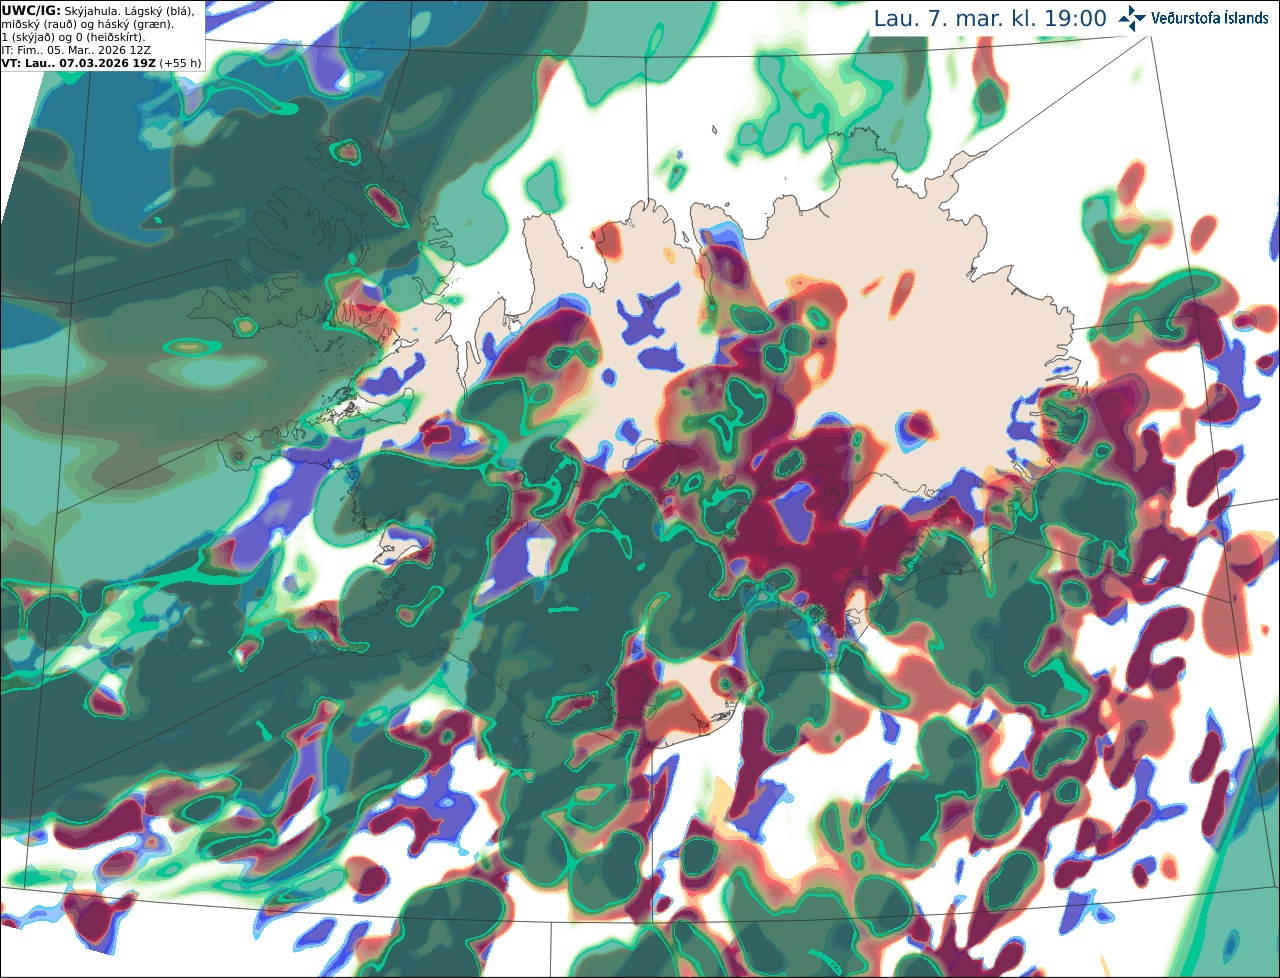Viewport: 1280px width, 978px height.
Task: Click the 'Lau. 7. mar. kl. 19:00' date heading
Action: [x=990, y=19]
